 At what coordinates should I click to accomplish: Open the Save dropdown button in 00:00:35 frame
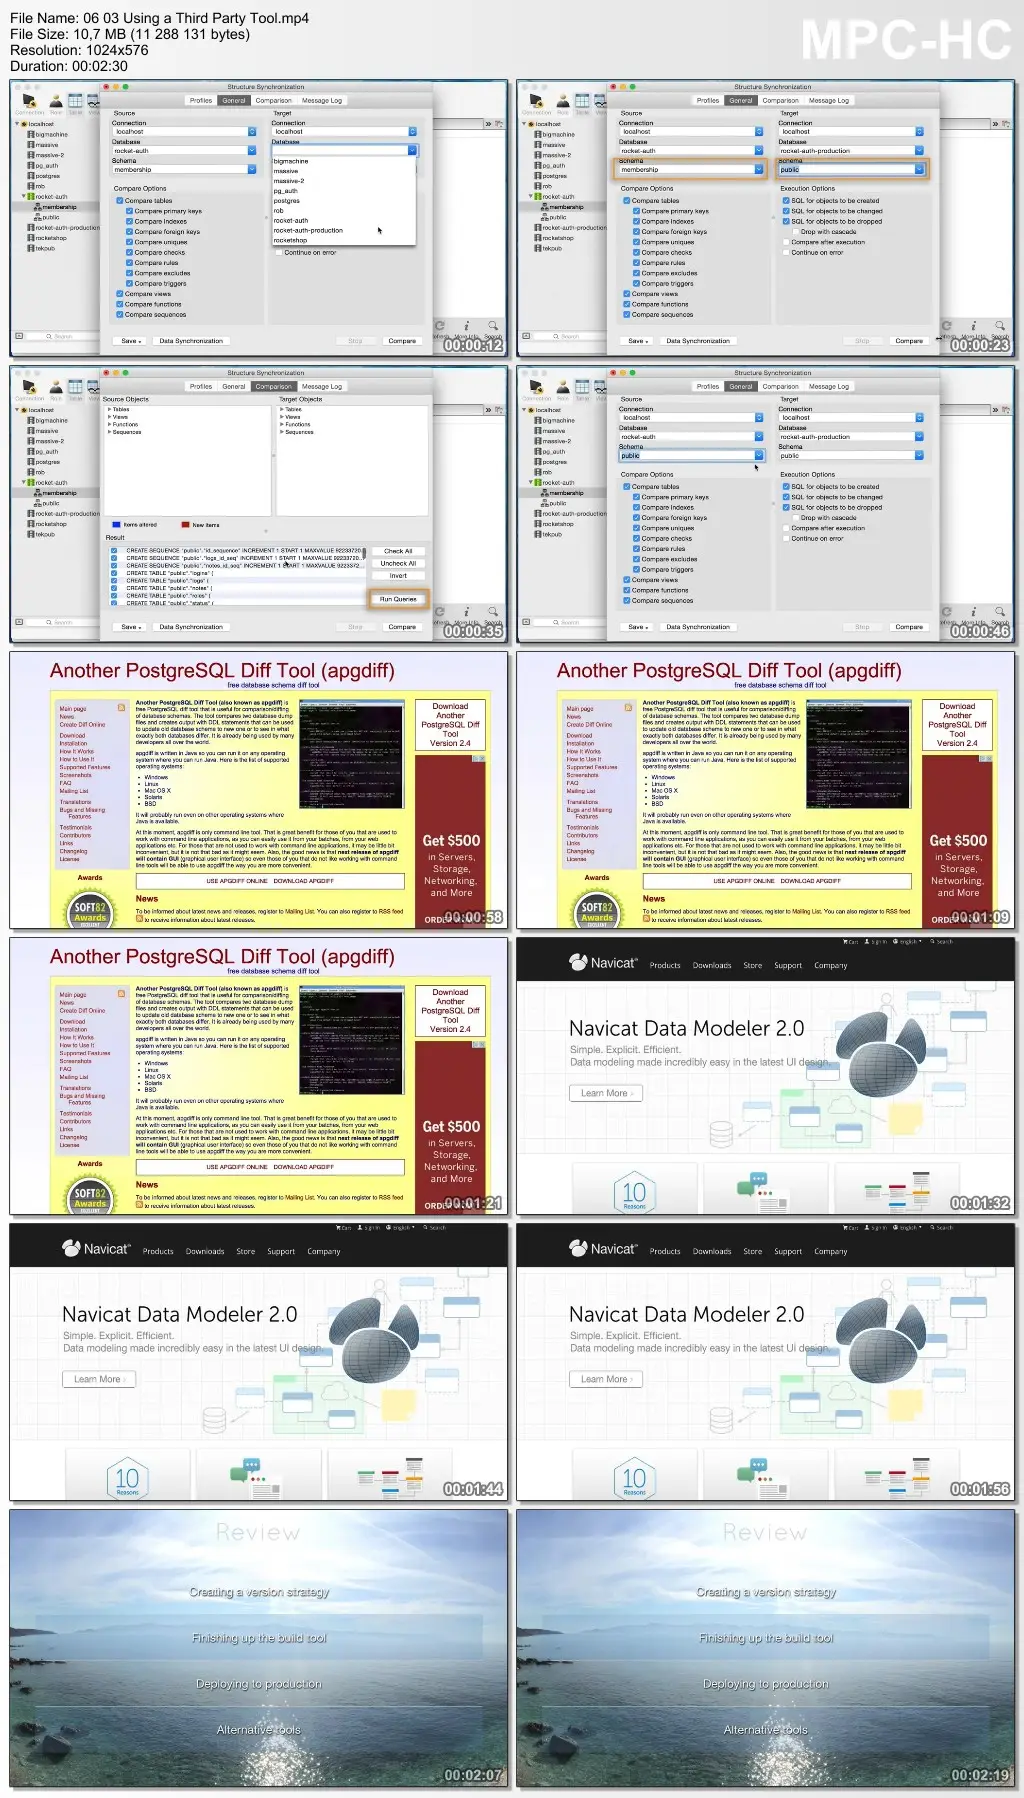coord(129,627)
